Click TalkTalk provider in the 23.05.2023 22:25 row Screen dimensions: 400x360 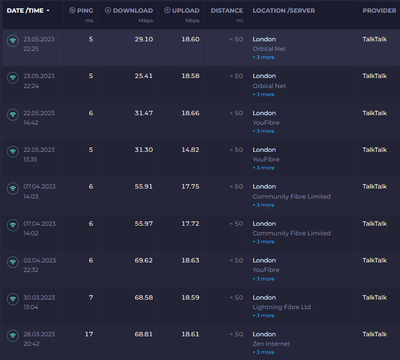(x=375, y=39)
